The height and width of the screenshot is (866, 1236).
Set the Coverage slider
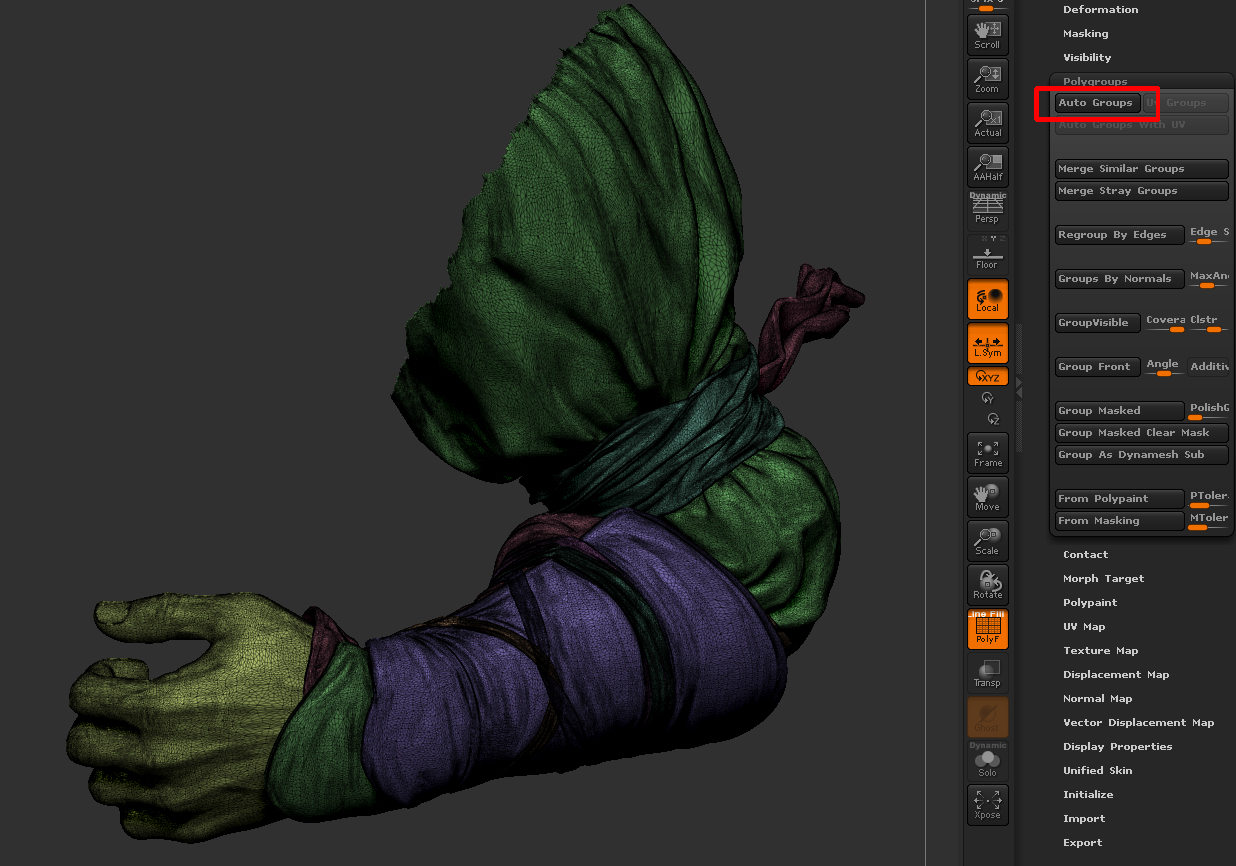(x=1165, y=323)
